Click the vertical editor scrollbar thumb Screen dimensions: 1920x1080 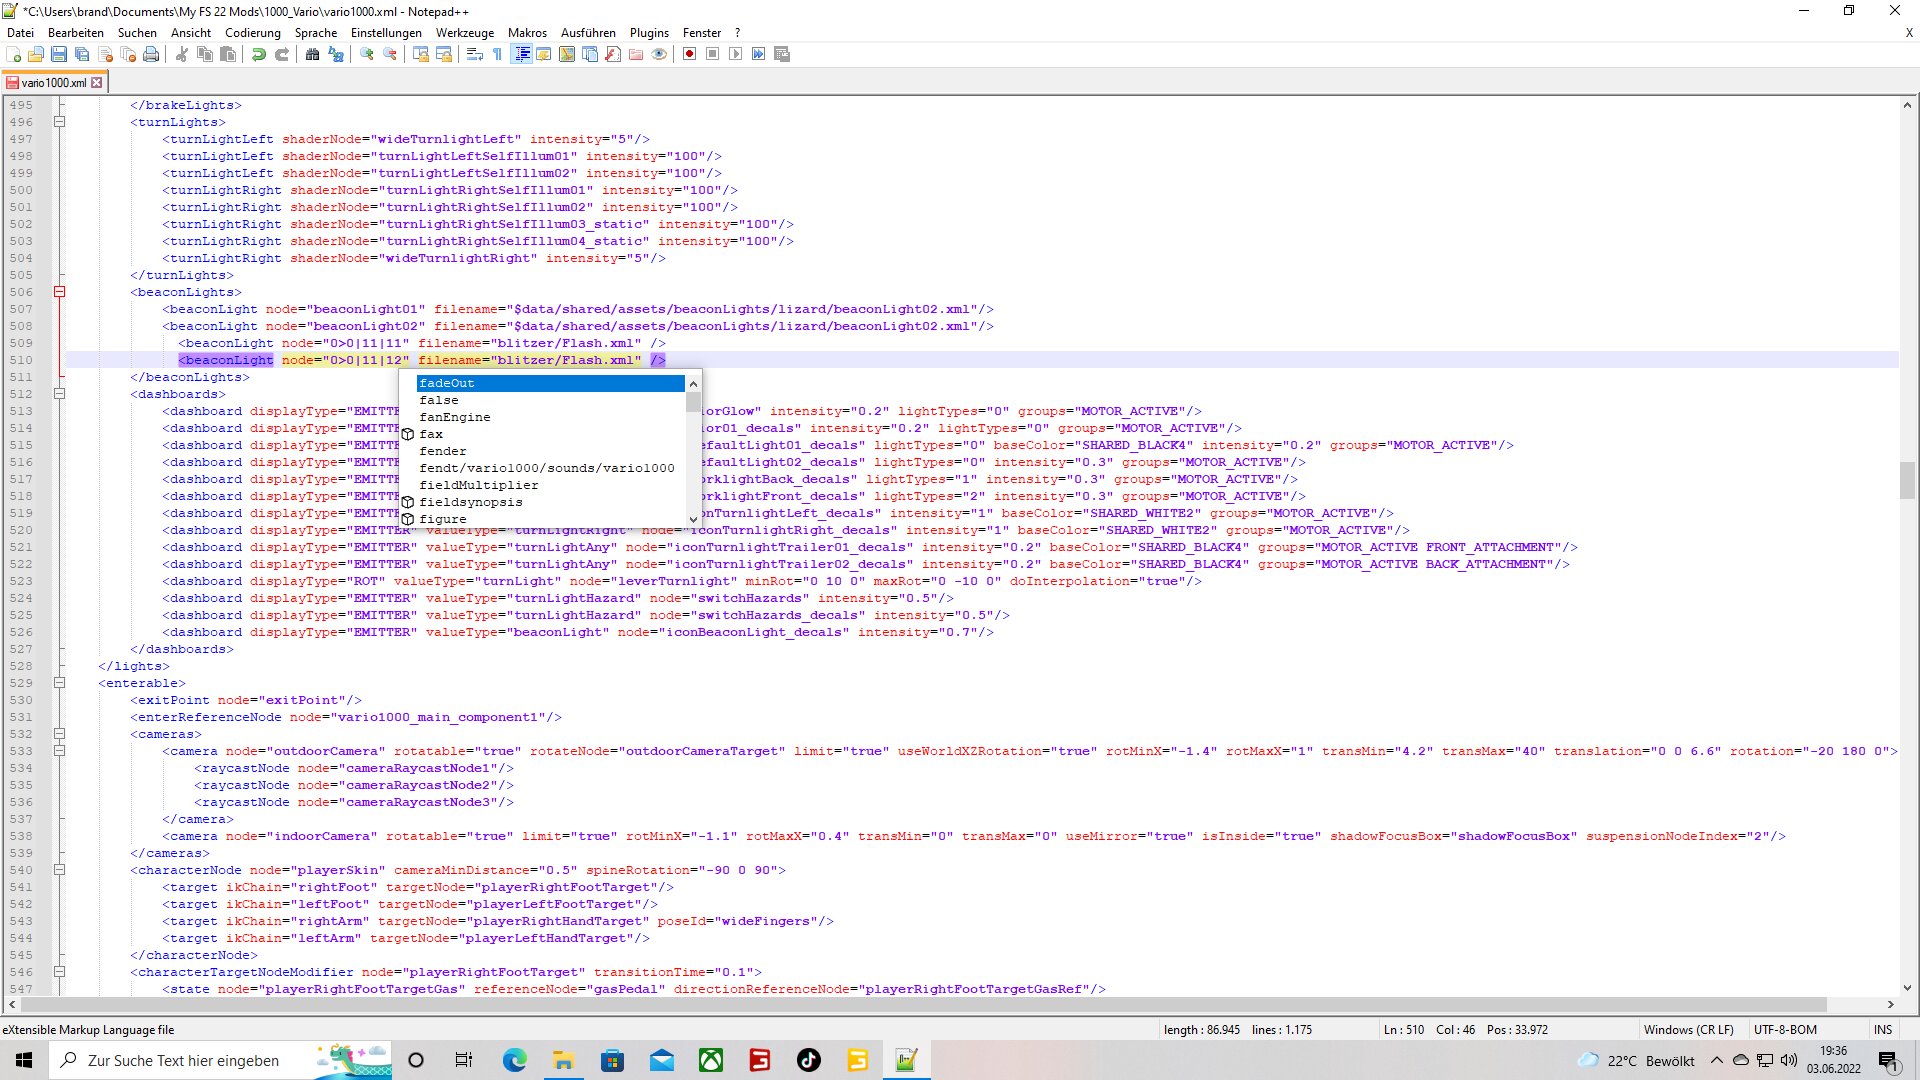click(1907, 482)
